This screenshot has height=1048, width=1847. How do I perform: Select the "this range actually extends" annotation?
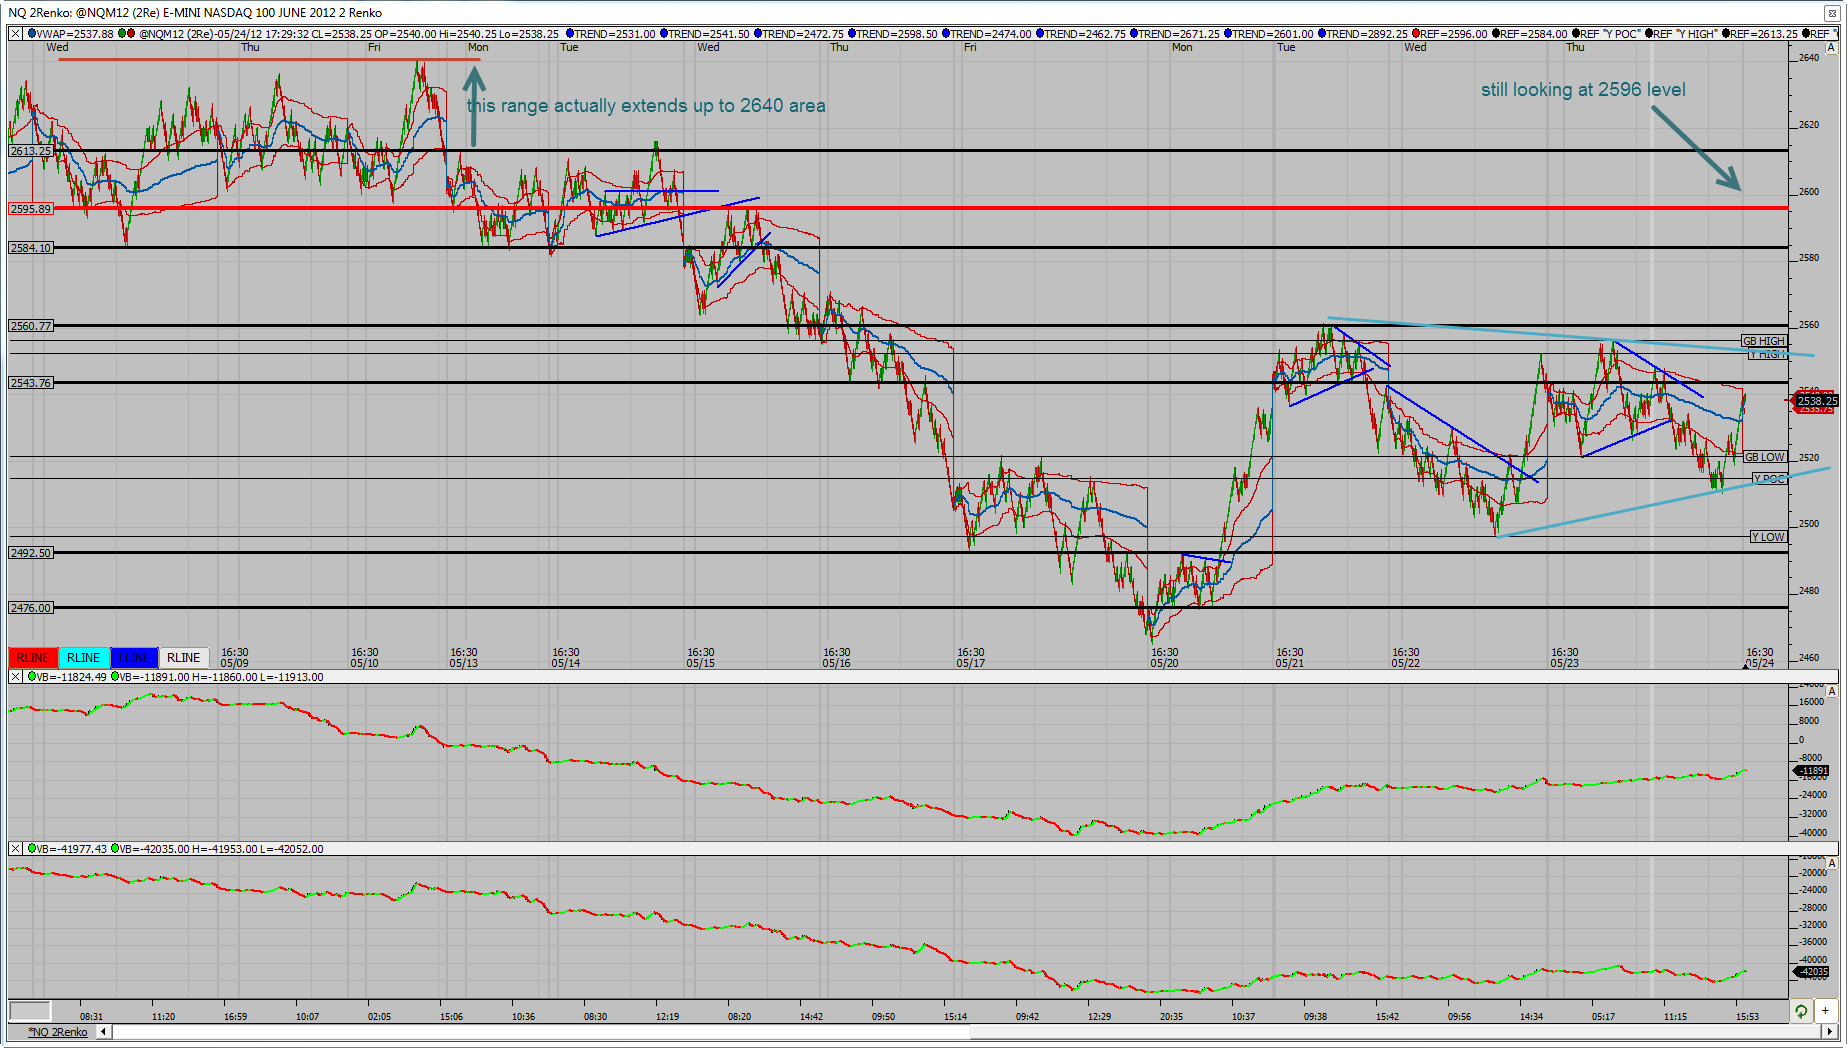(x=646, y=106)
